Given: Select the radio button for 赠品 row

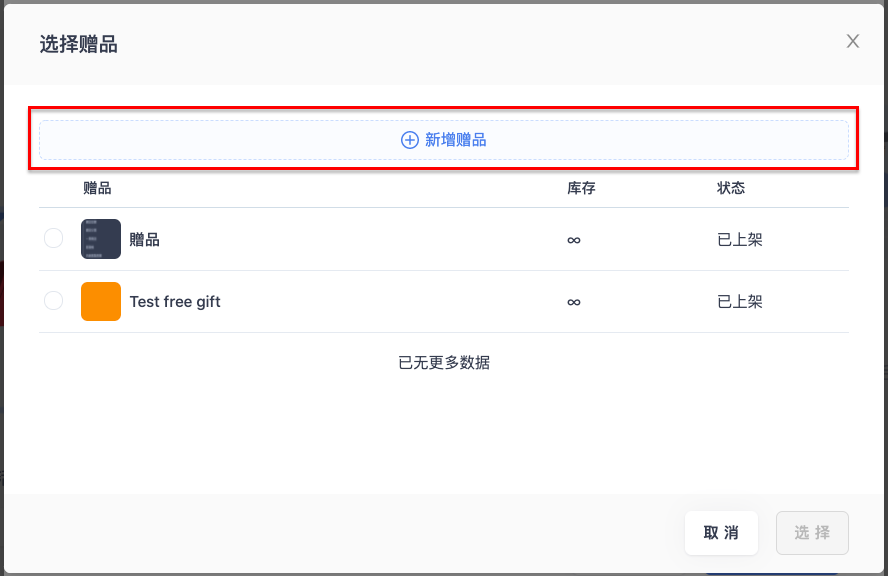Looking at the screenshot, I should (x=54, y=238).
